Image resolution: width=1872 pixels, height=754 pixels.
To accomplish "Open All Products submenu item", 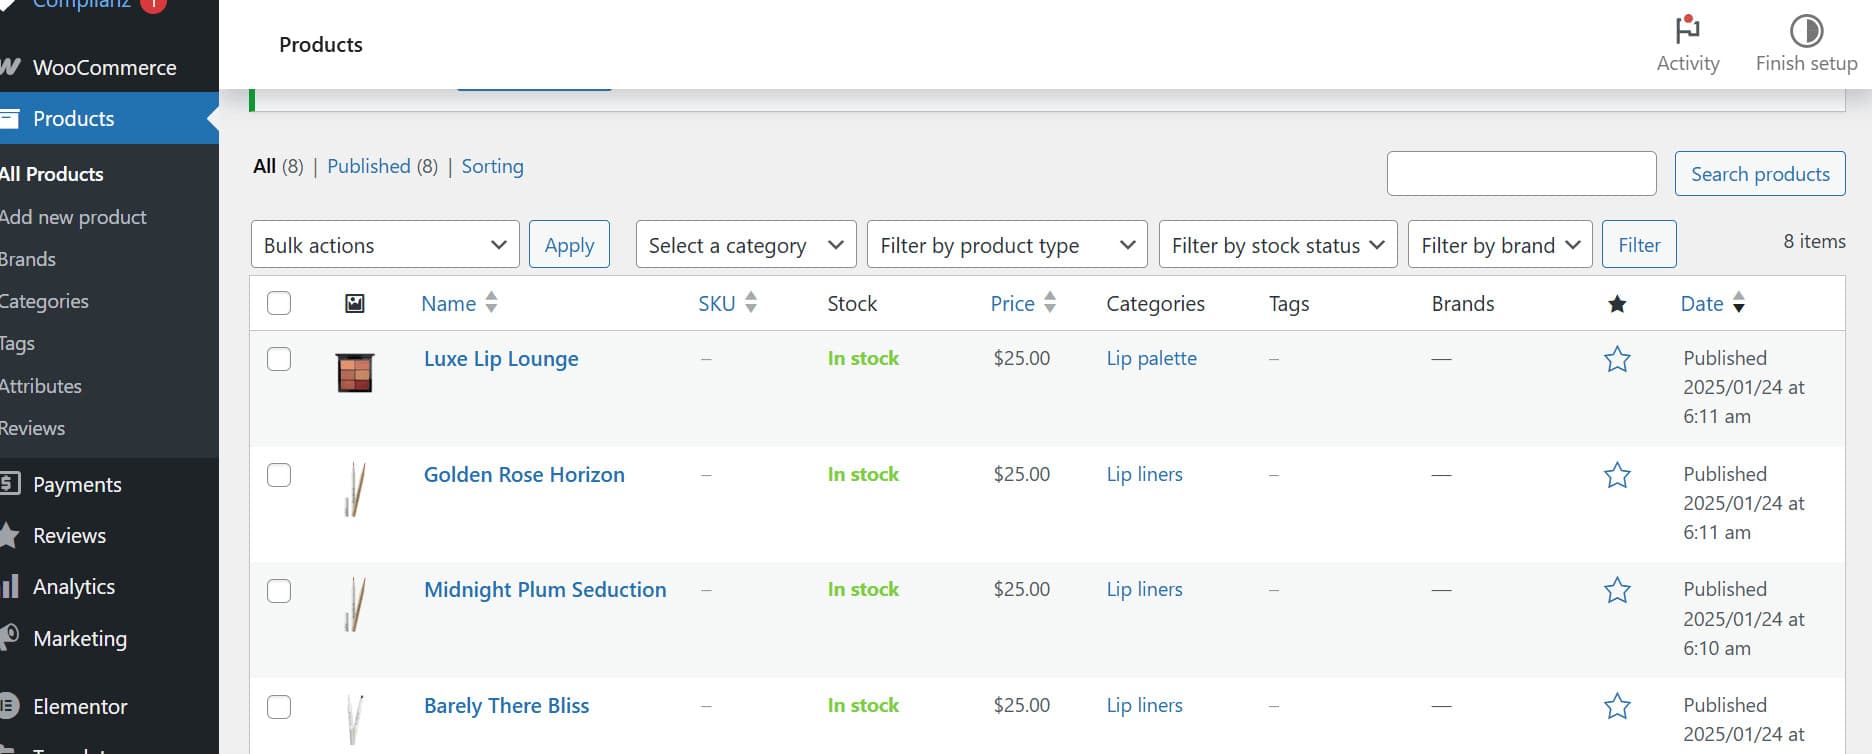I will [x=52, y=174].
